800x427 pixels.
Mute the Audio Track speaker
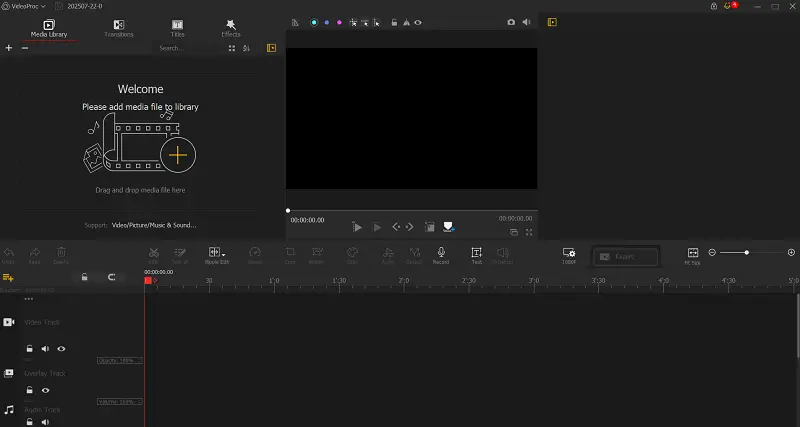tap(45, 423)
